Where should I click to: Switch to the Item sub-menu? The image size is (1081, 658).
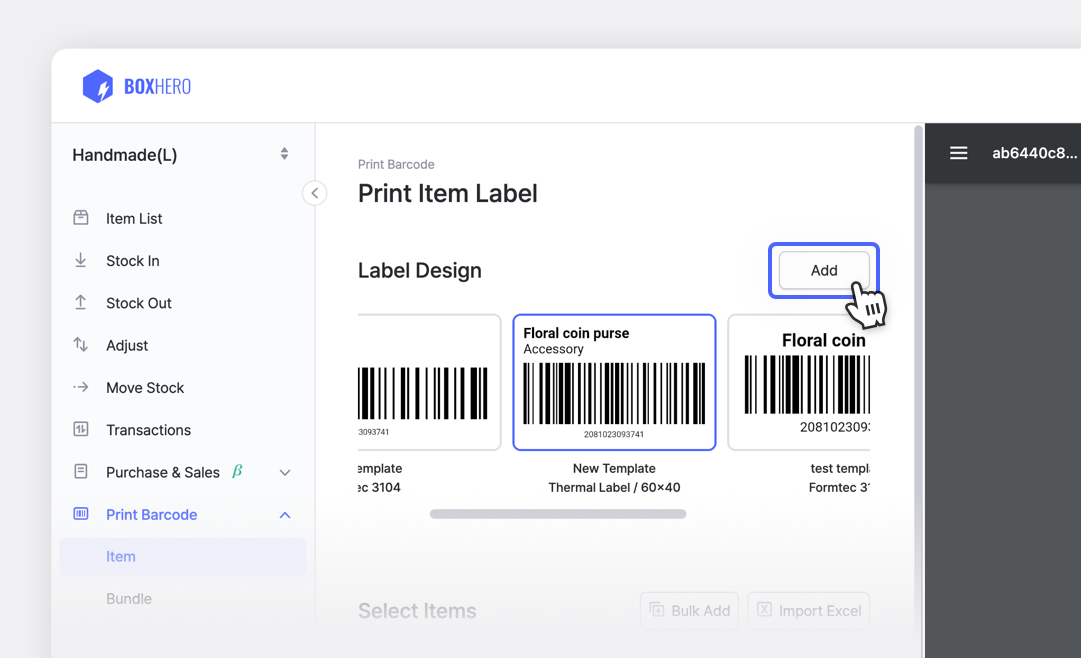click(120, 556)
